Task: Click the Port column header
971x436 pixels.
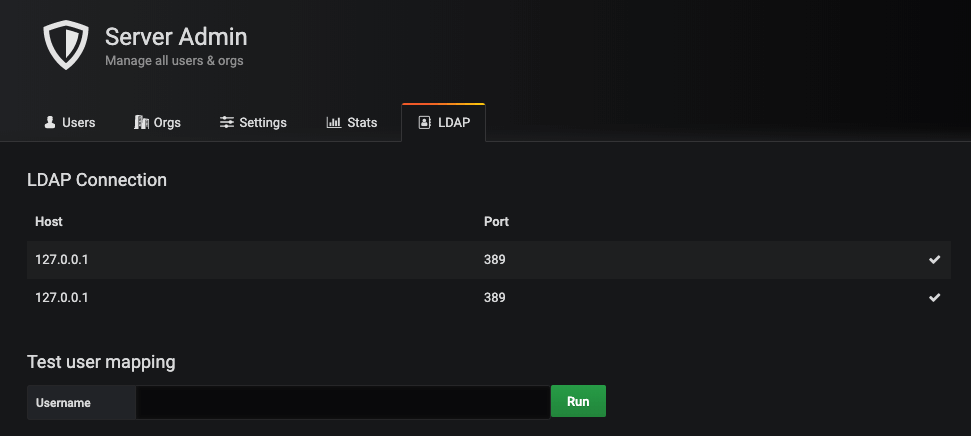Action: (496, 221)
